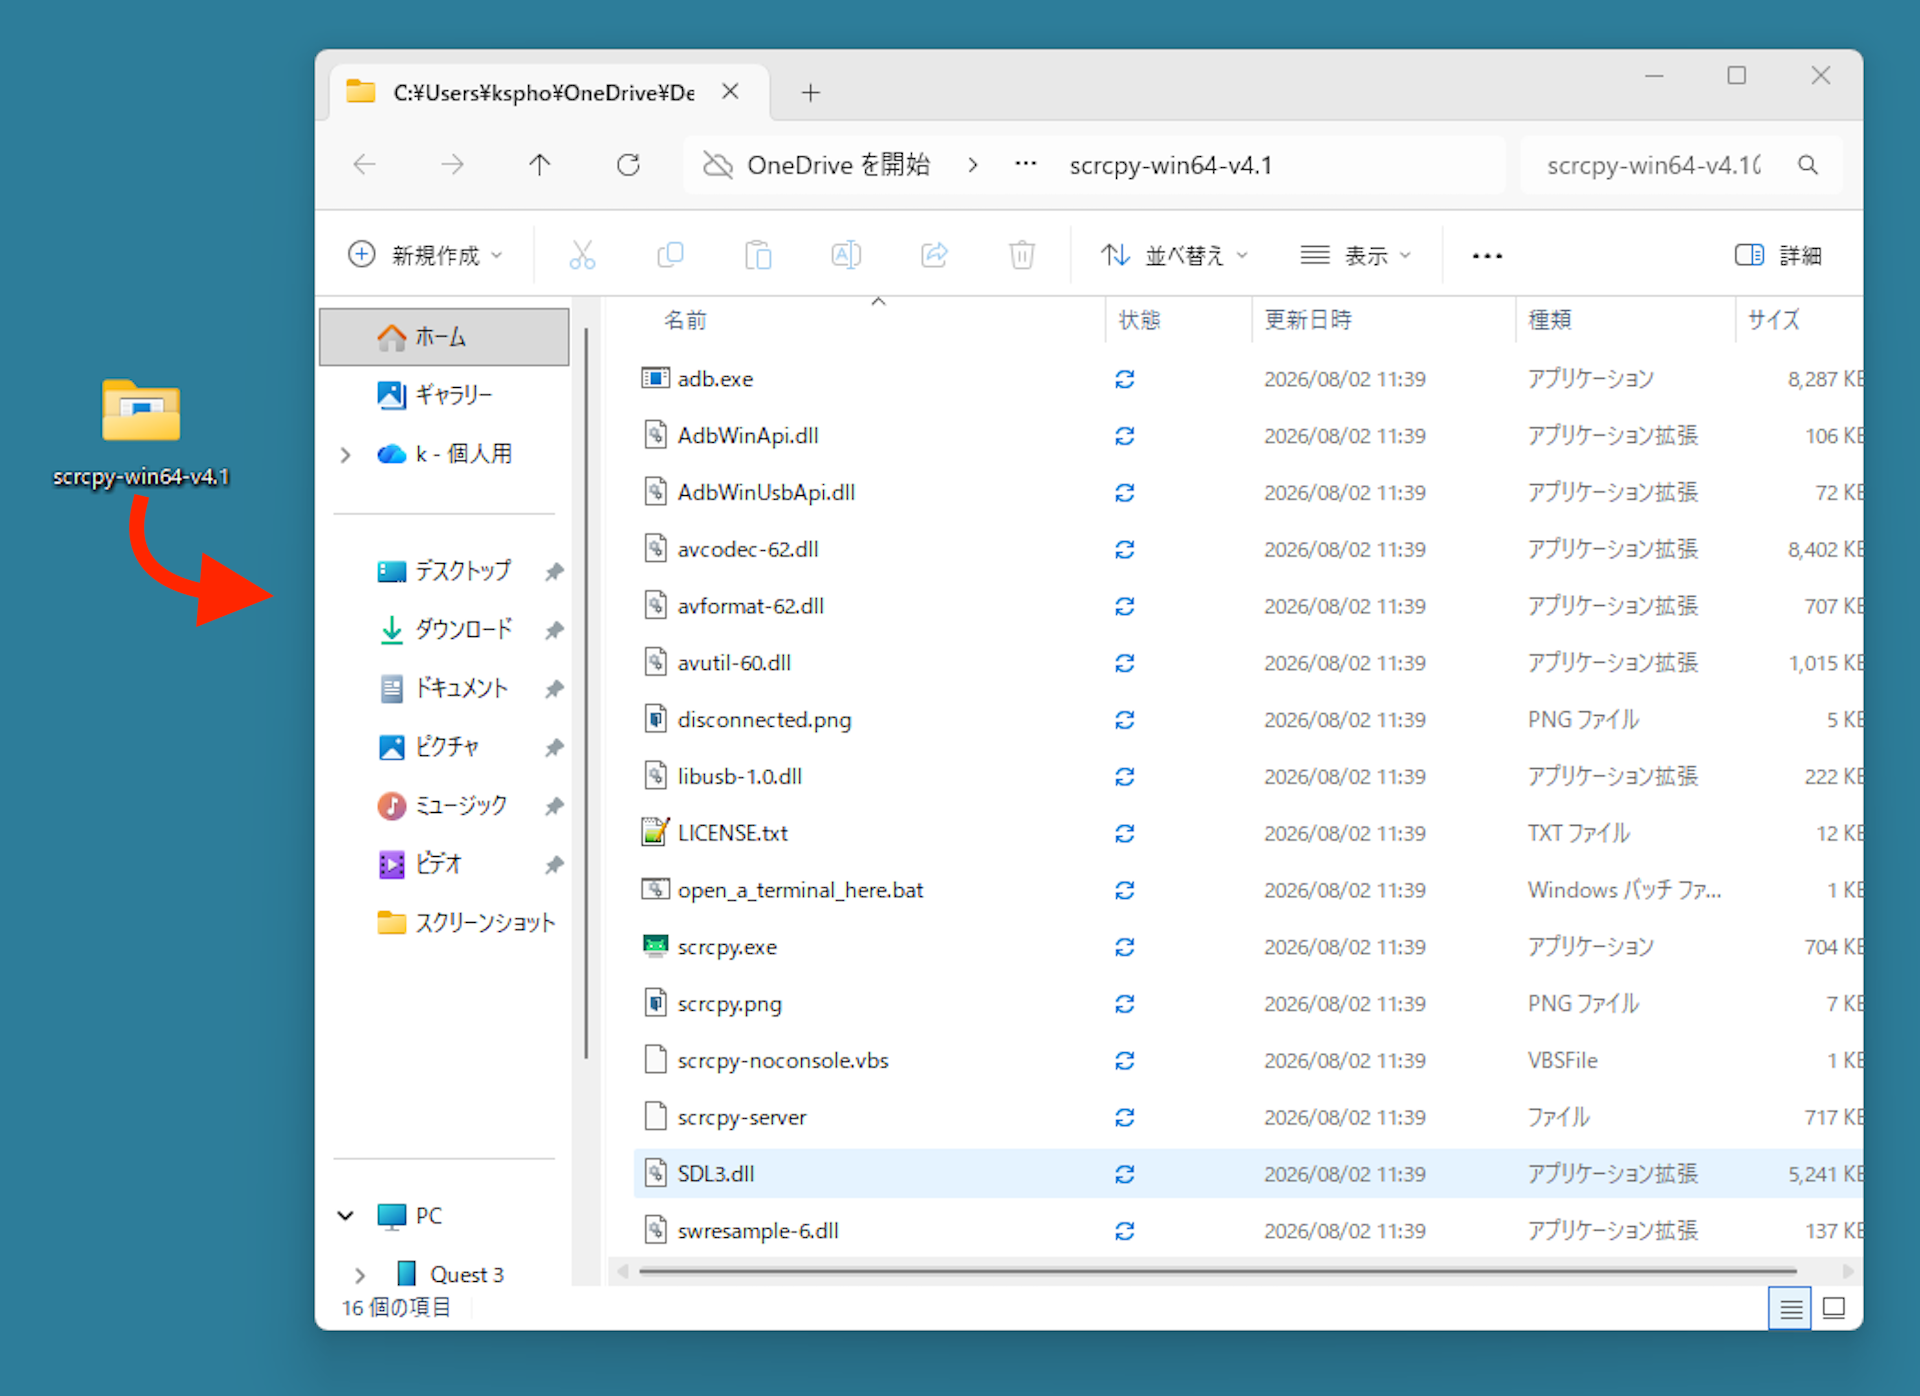This screenshot has height=1396, width=1920.
Task: Click the Delete trash icon
Action: tap(1021, 255)
